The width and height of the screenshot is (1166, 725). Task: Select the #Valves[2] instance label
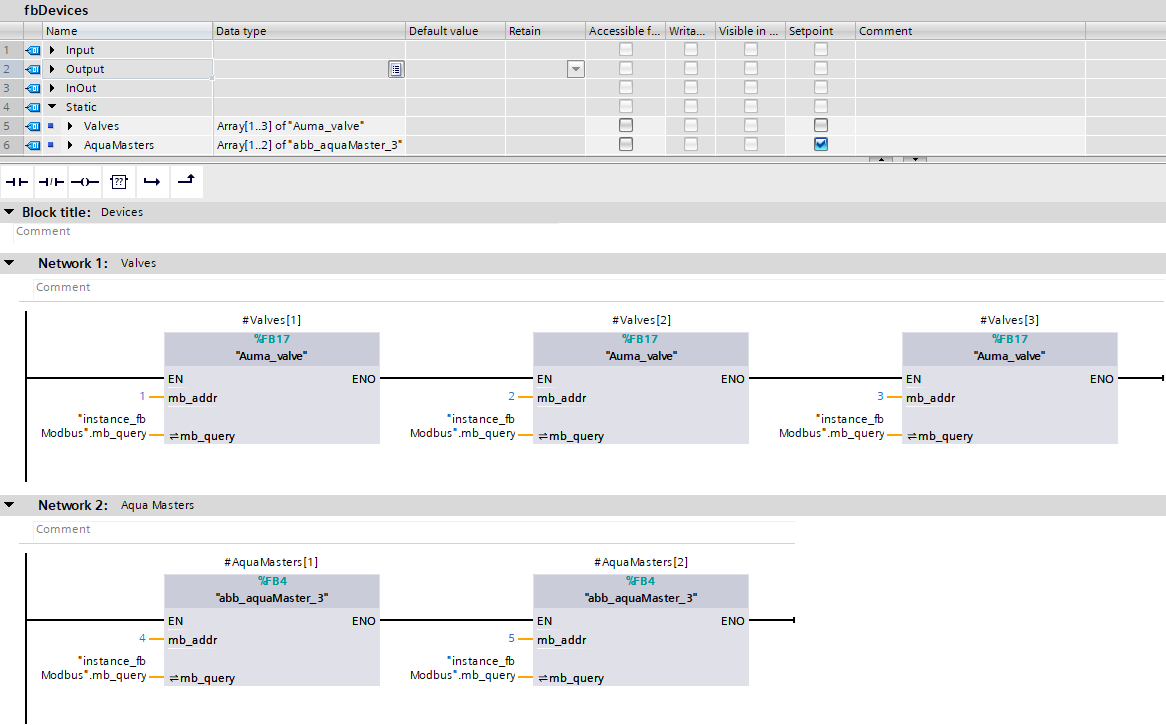[641, 320]
